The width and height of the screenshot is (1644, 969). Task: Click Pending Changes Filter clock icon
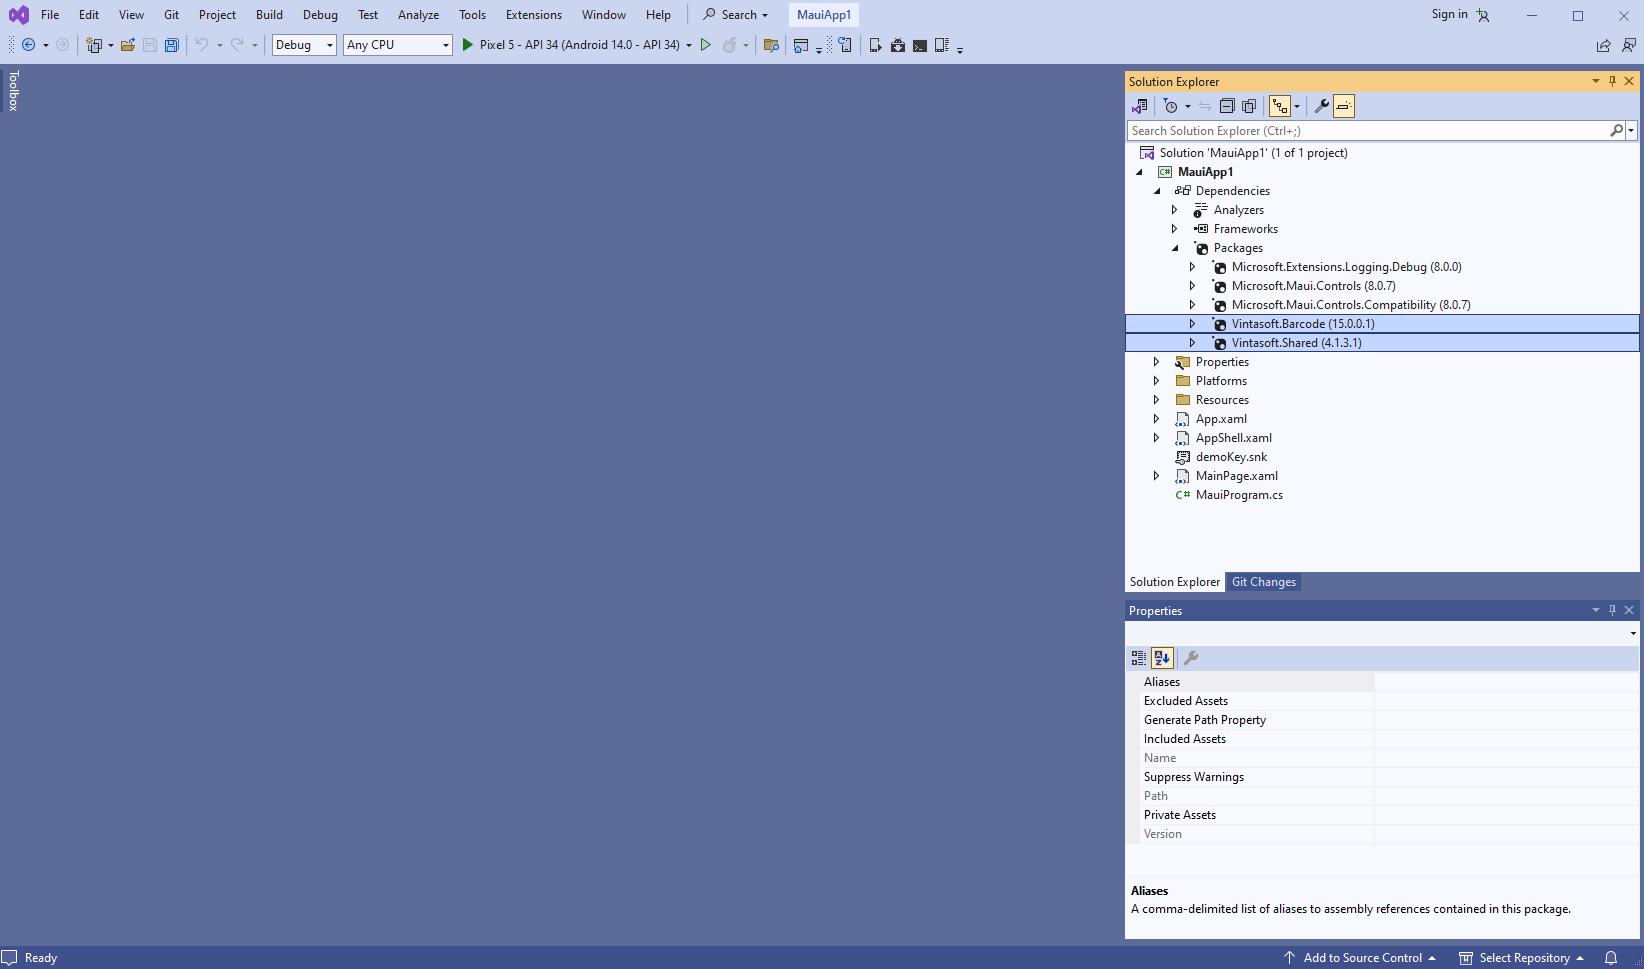tap(1171, 106)
